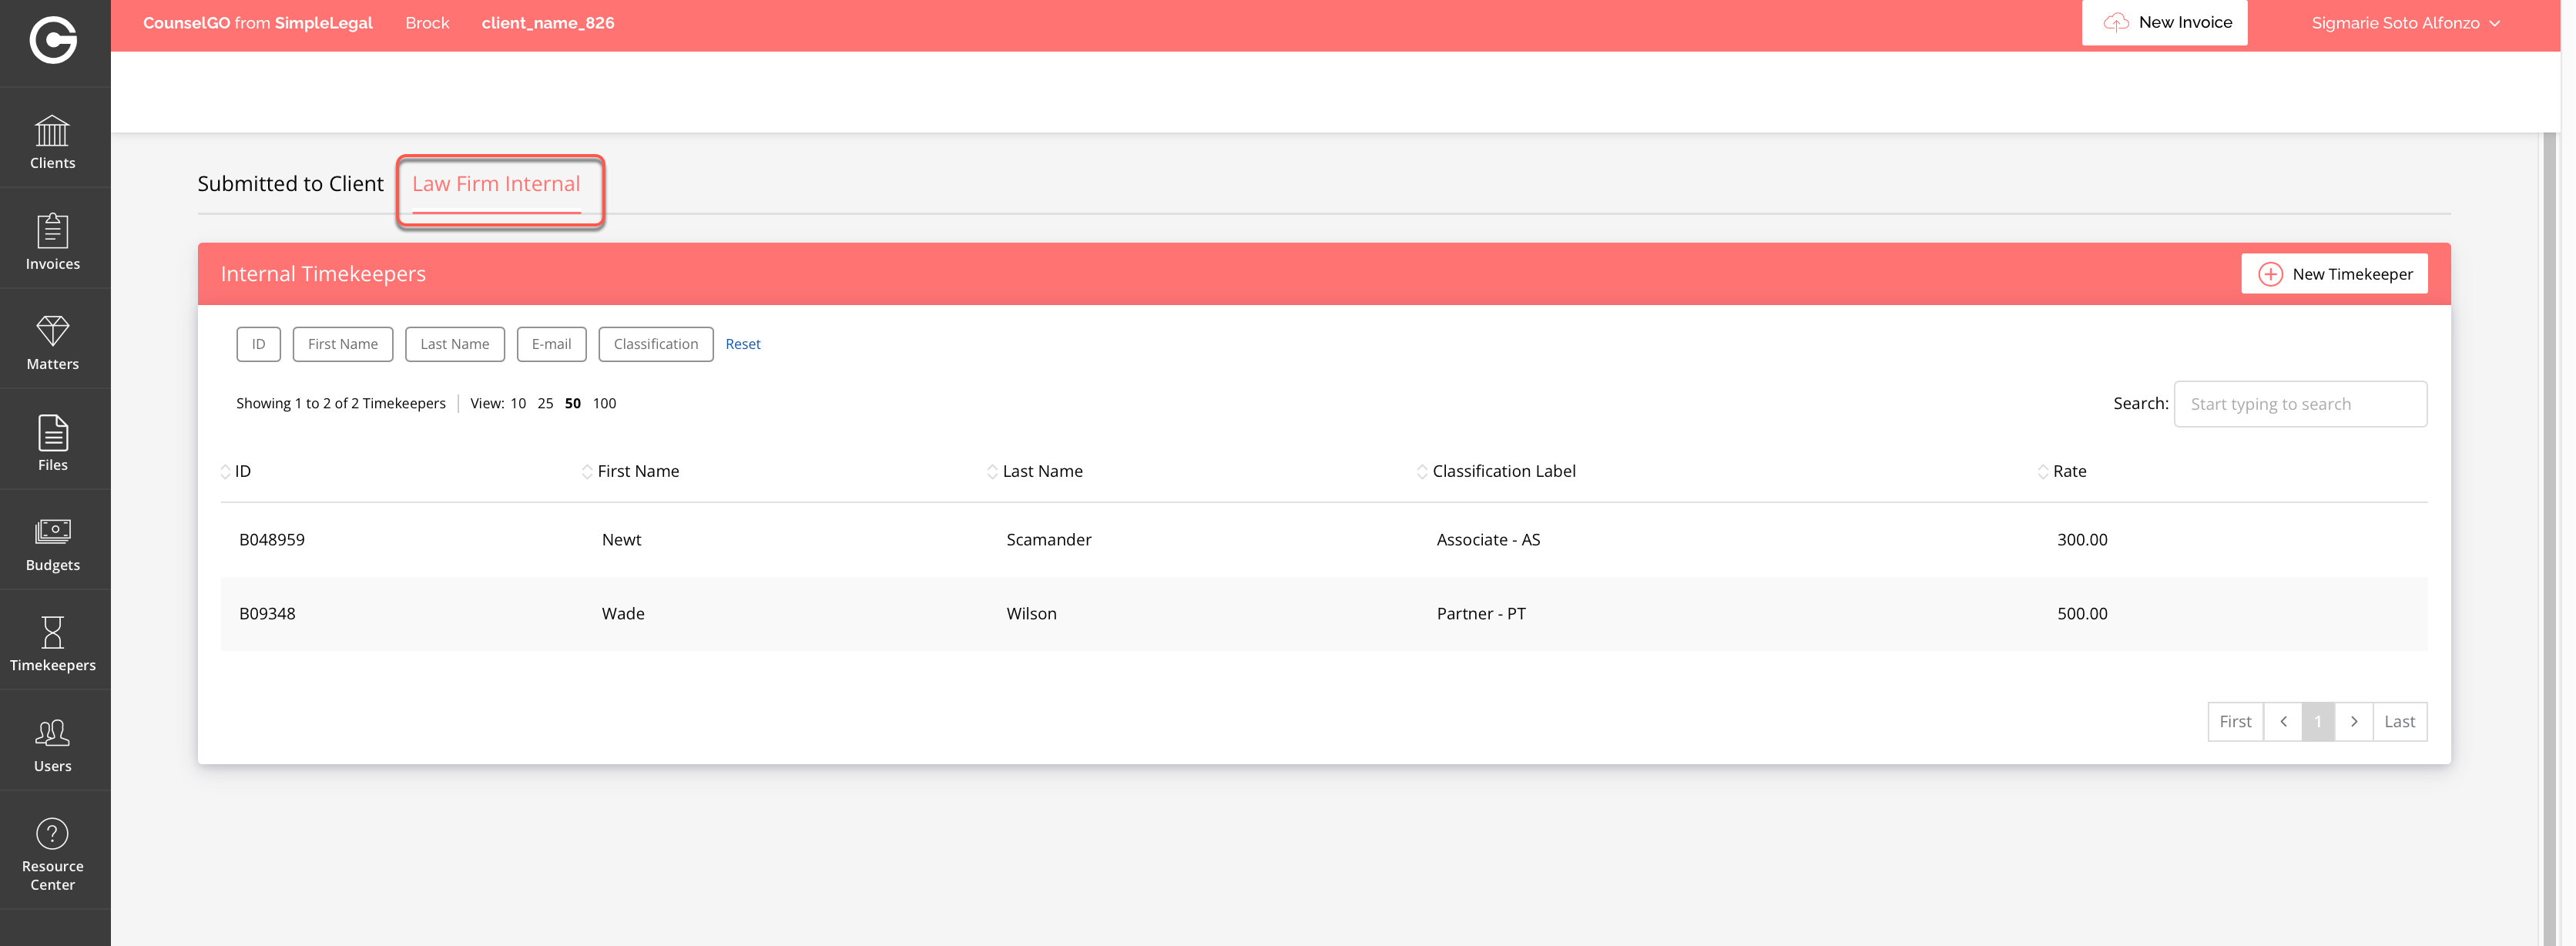
Task: Sort by Classification Label column
Action: click(x=1502, y=471)
